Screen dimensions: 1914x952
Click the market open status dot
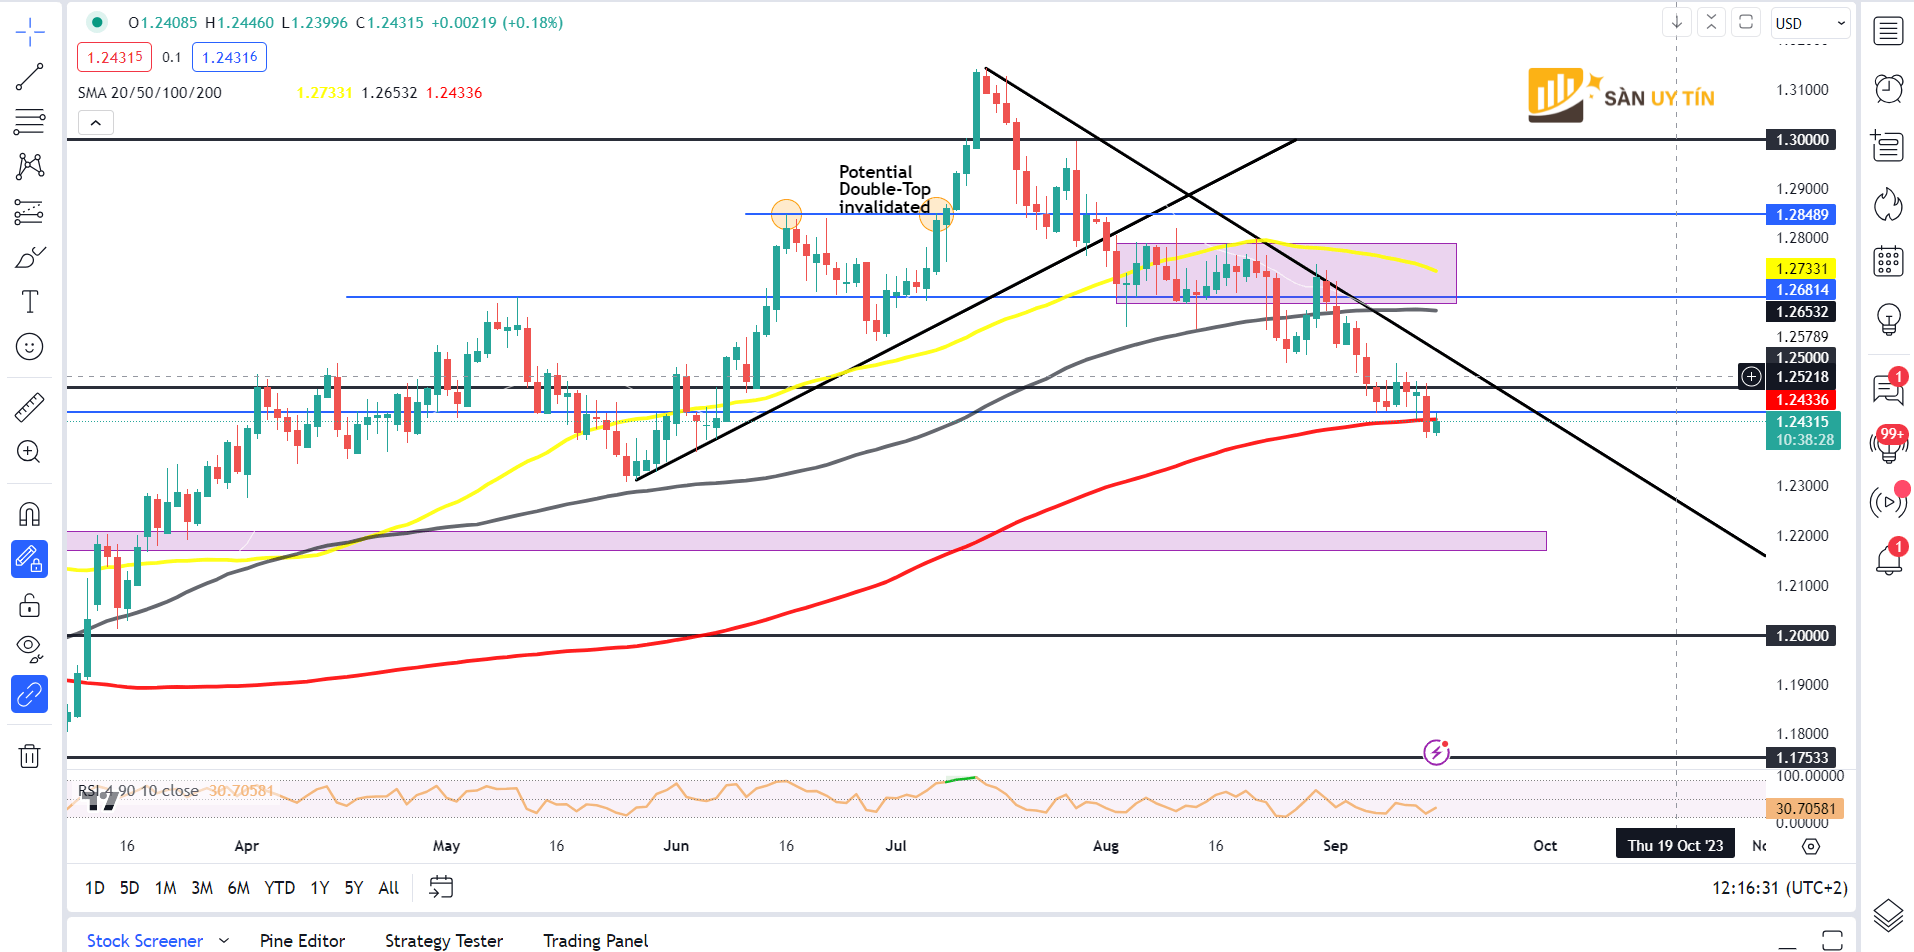(97, 22)
